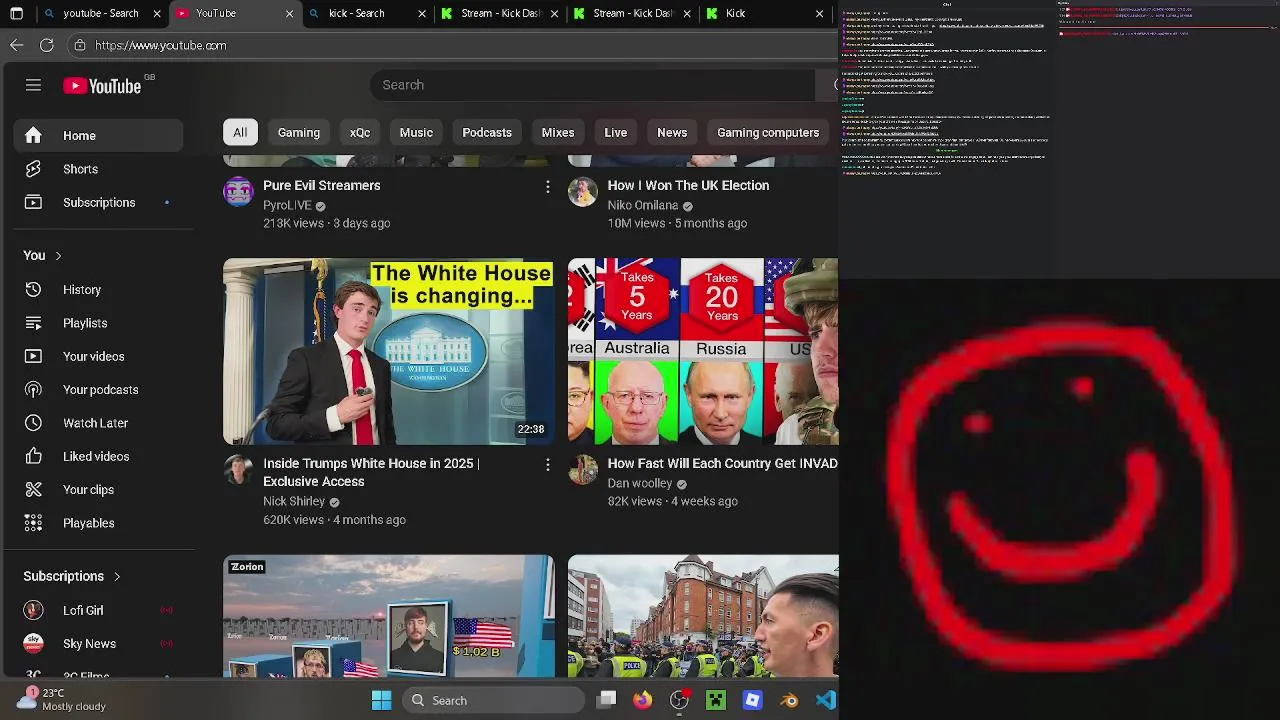Open Shorts from the sidebar
Viewport: 1280px width, 720px height.
(x=98, y=169)
